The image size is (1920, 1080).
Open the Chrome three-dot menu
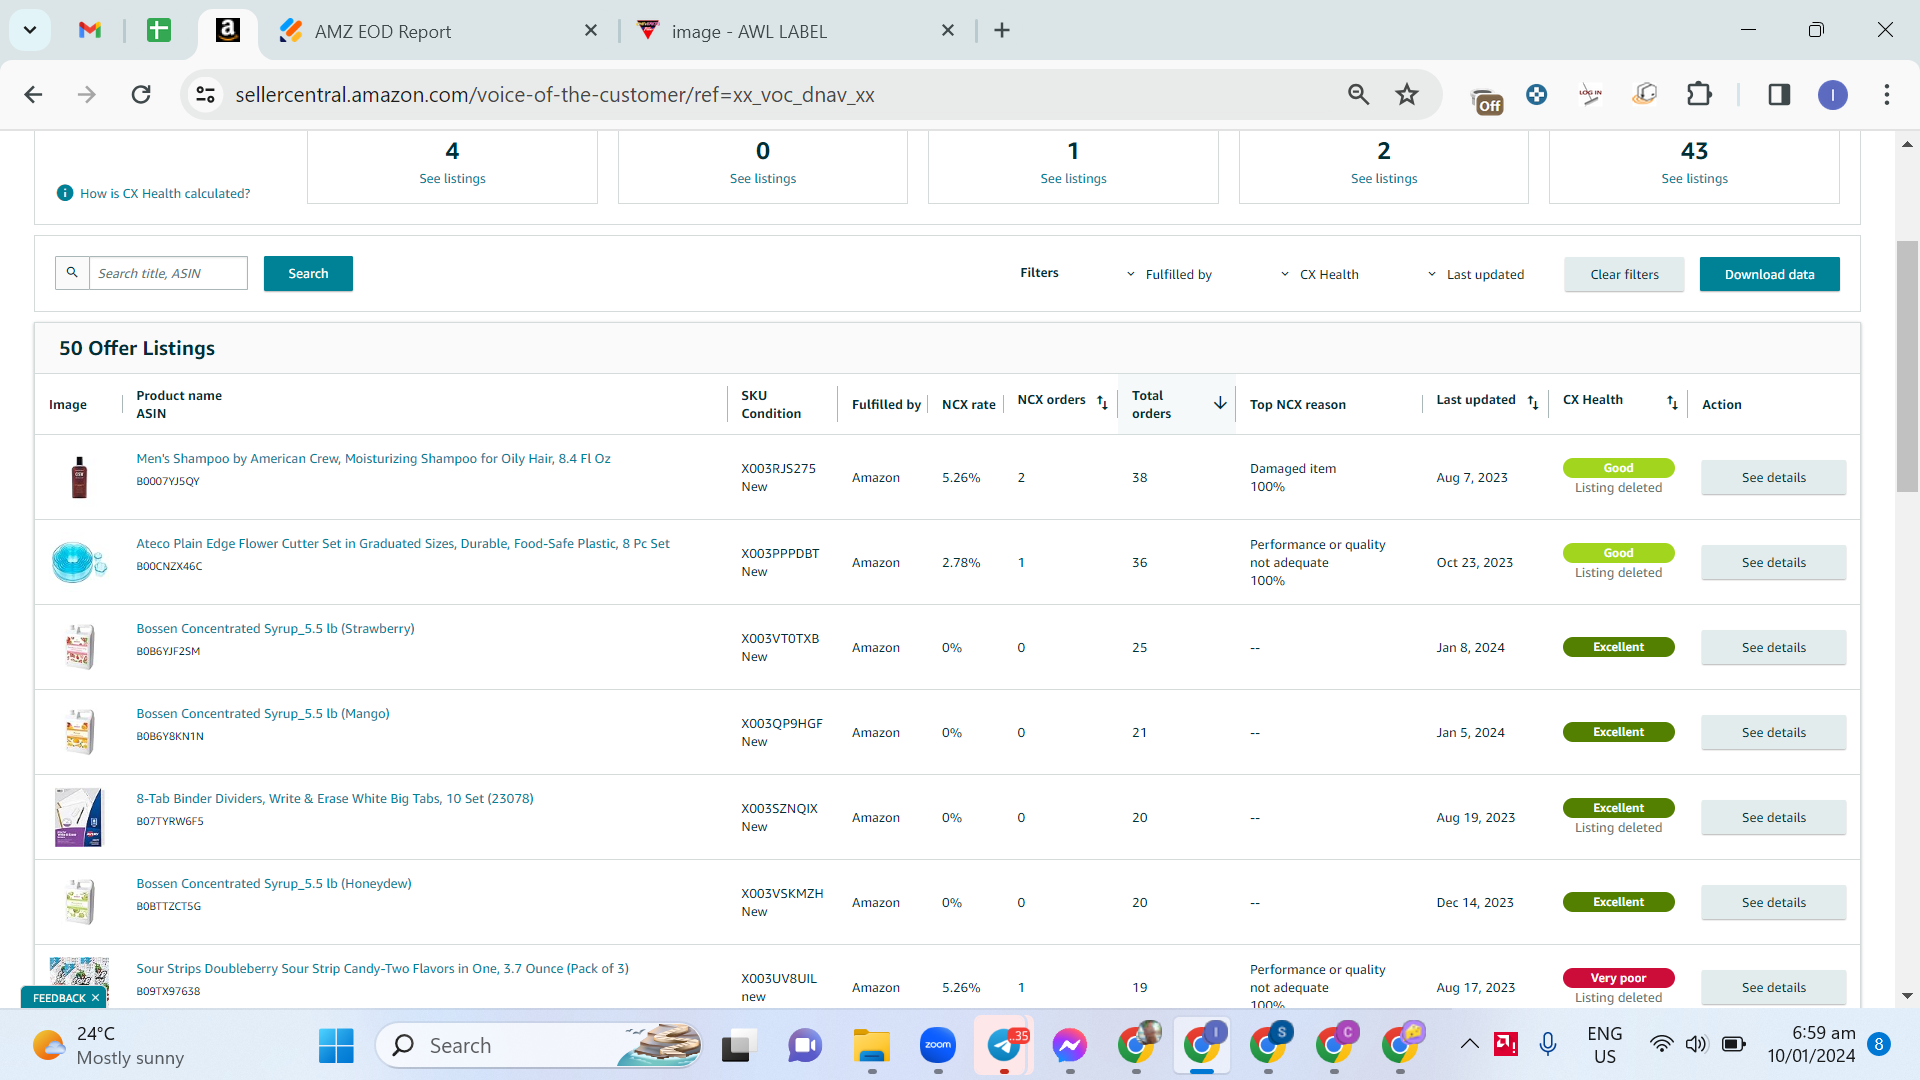point(1887,95)
